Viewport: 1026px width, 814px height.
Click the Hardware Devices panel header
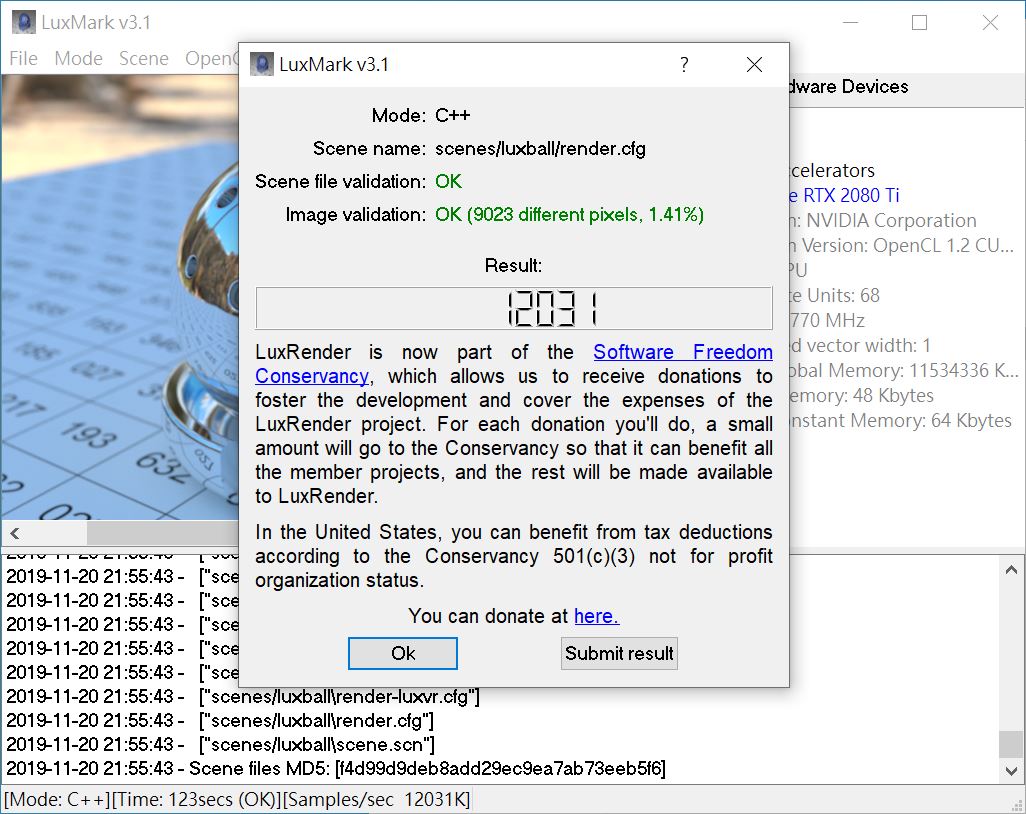coord(848,87)
